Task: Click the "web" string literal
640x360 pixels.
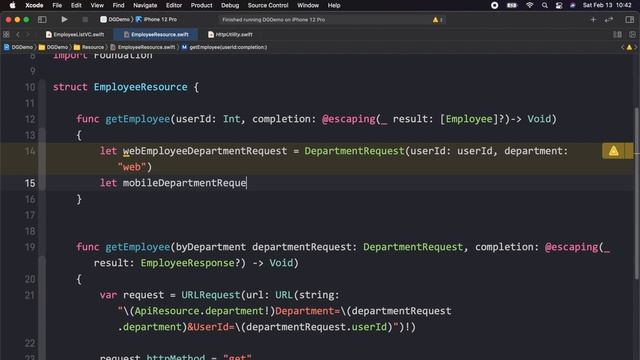Action: pyautogui.click(x=132, y=167)
